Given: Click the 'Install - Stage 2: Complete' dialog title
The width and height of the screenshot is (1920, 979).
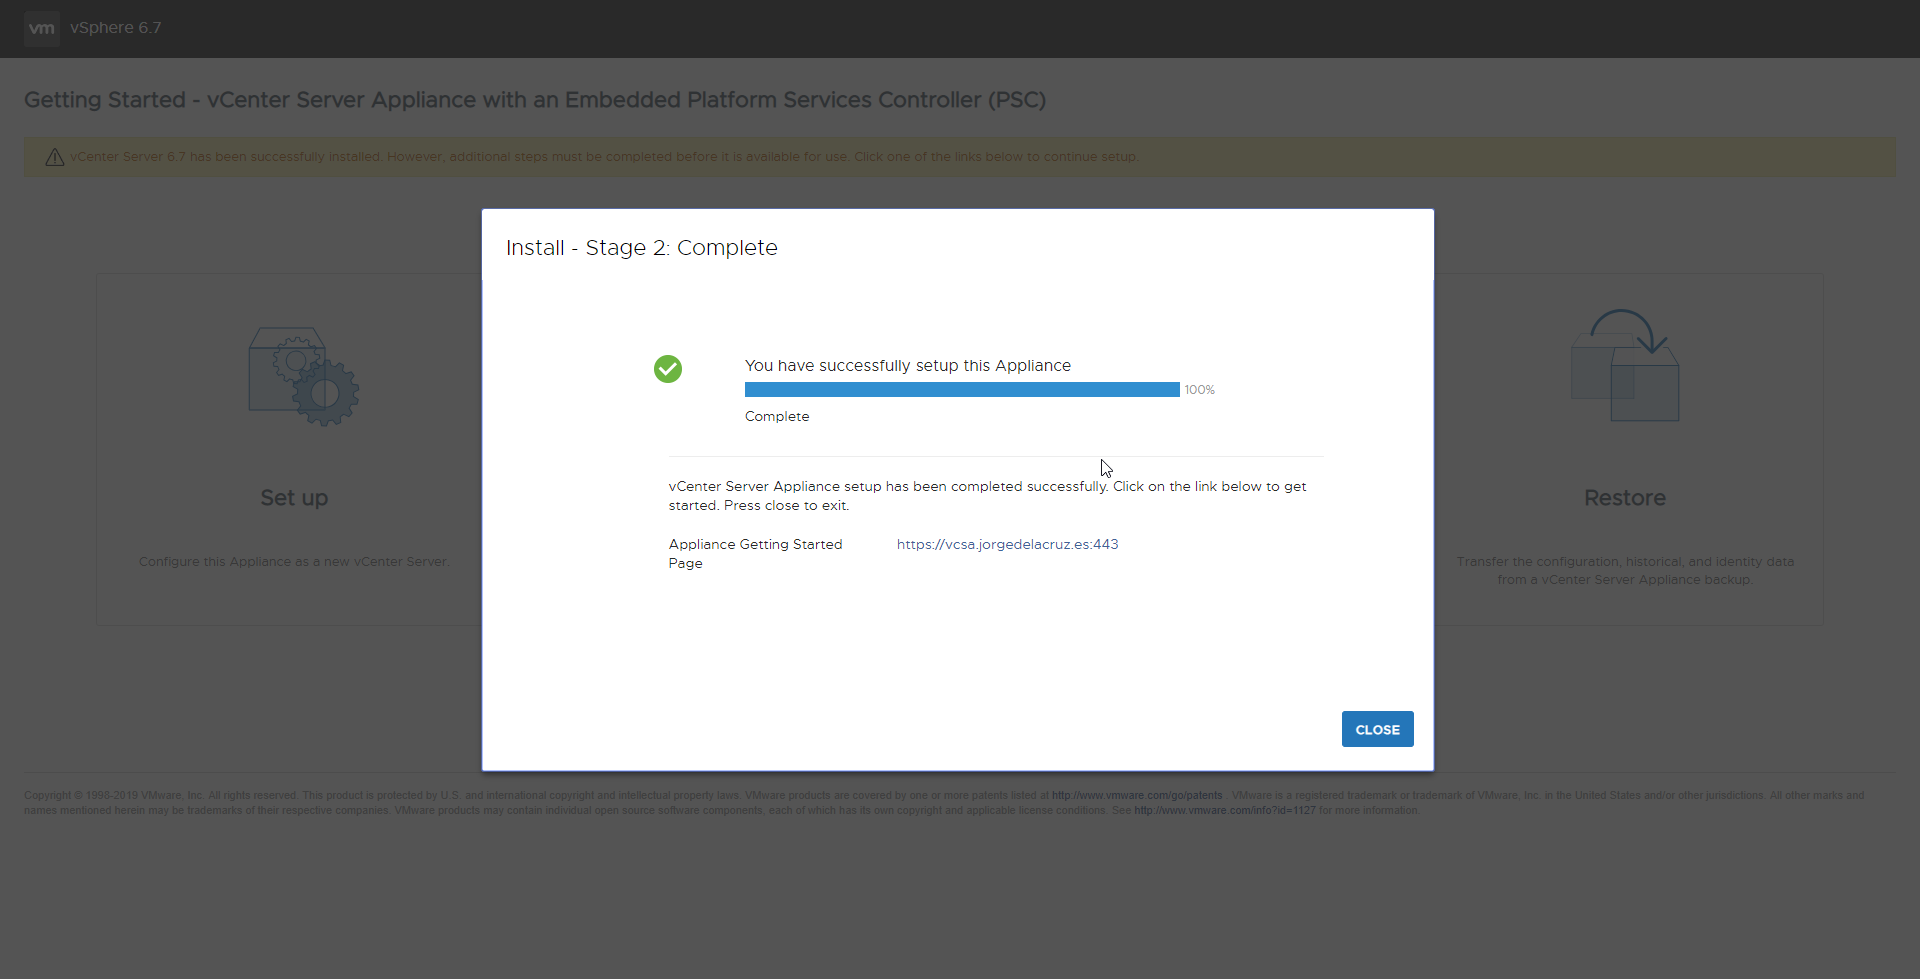Looking at the screenshot, I should coord(642,248).
